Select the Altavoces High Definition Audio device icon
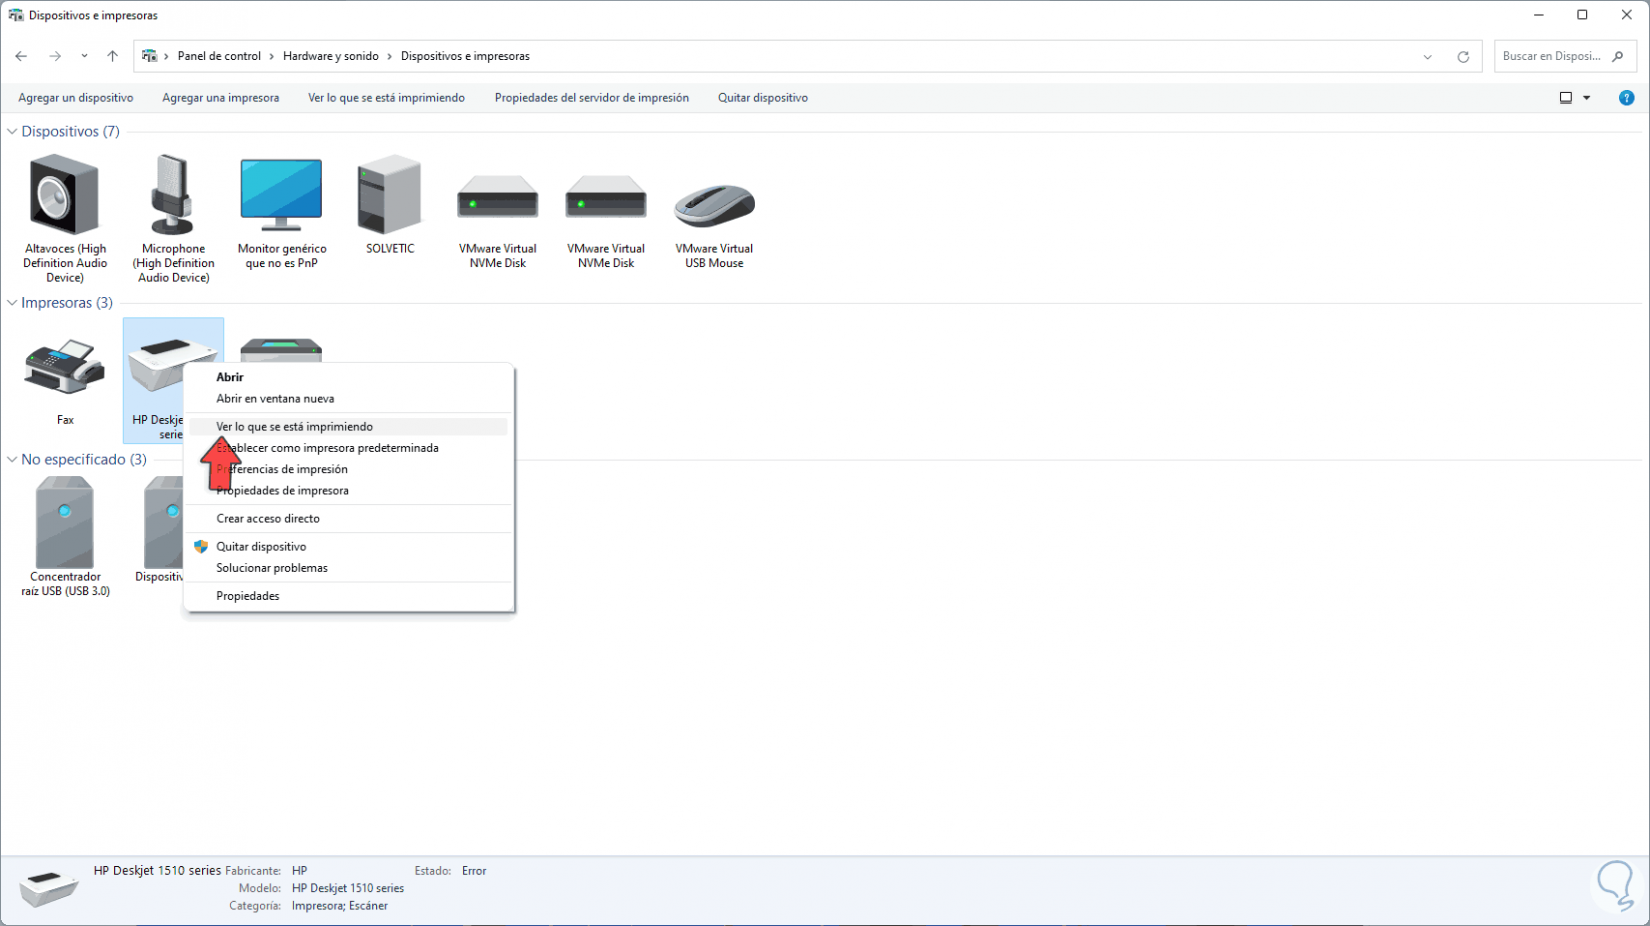This screenshot has height=926, width=1650. click(65, 195)
